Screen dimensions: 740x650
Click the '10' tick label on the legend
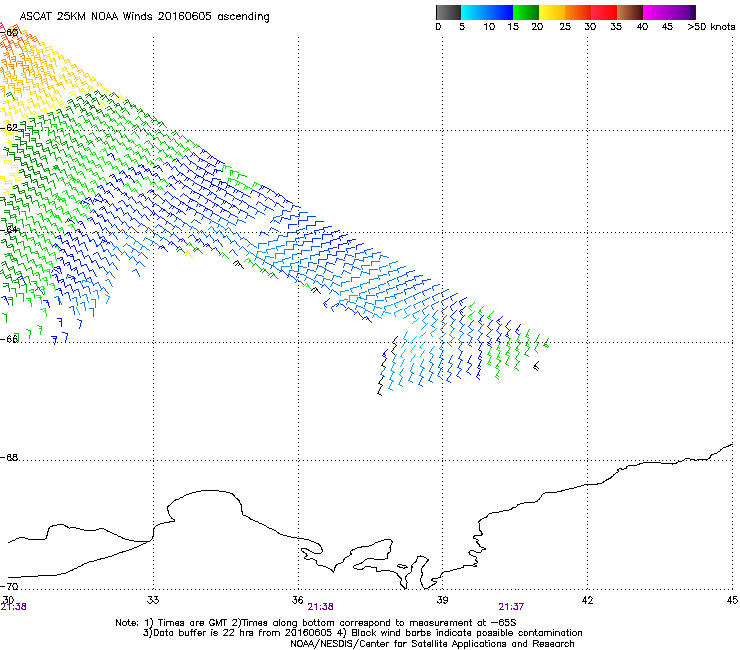489,27
